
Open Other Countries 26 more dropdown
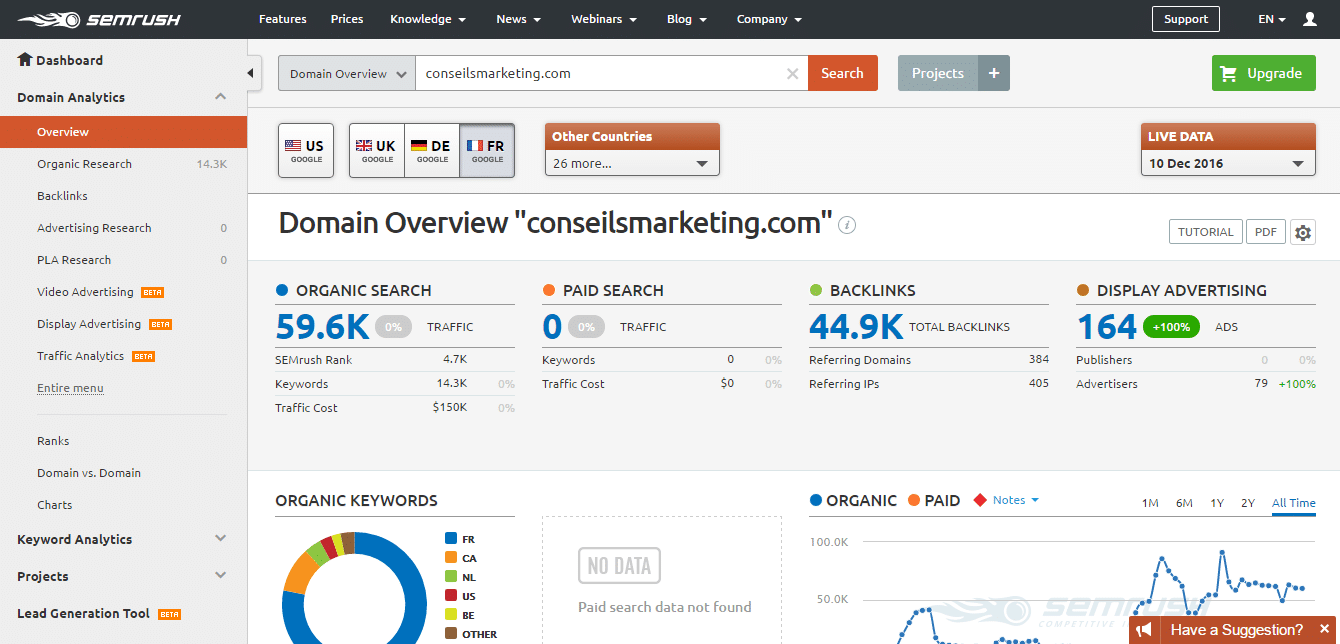632,163
